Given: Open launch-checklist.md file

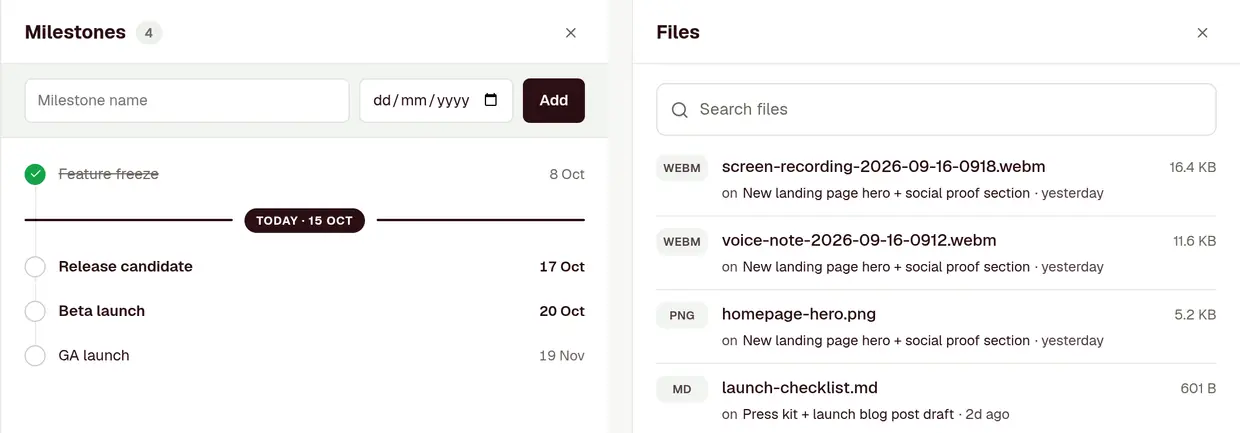Looking at the screenshot, I should click(x=800, y=388).
